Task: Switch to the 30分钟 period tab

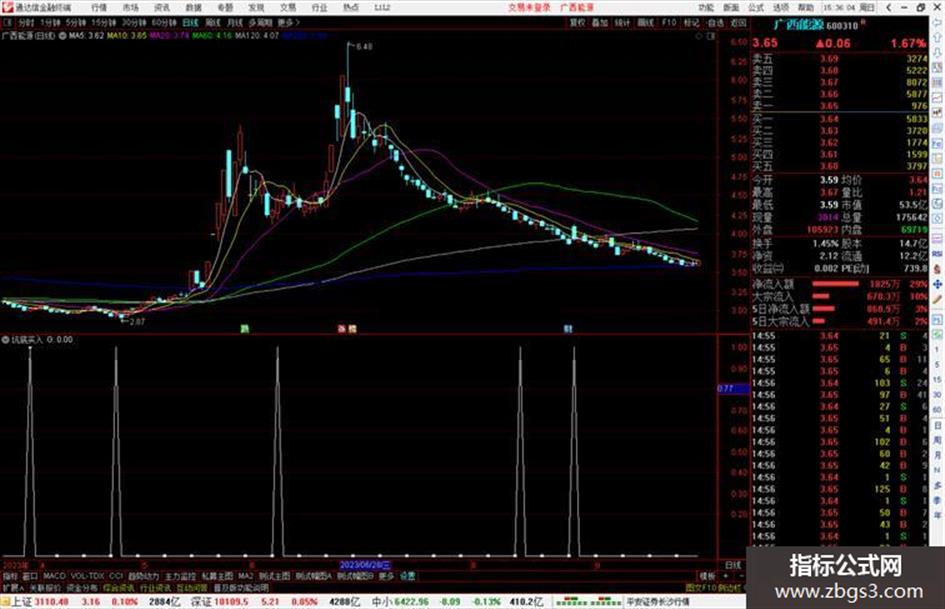Action: point(134,22)
